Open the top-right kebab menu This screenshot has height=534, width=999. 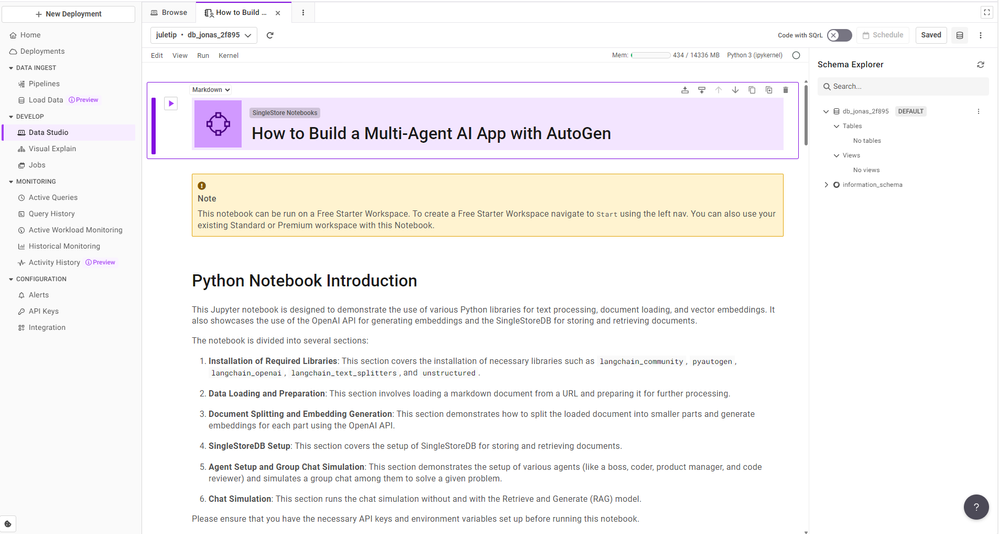[x=981, y=36]
